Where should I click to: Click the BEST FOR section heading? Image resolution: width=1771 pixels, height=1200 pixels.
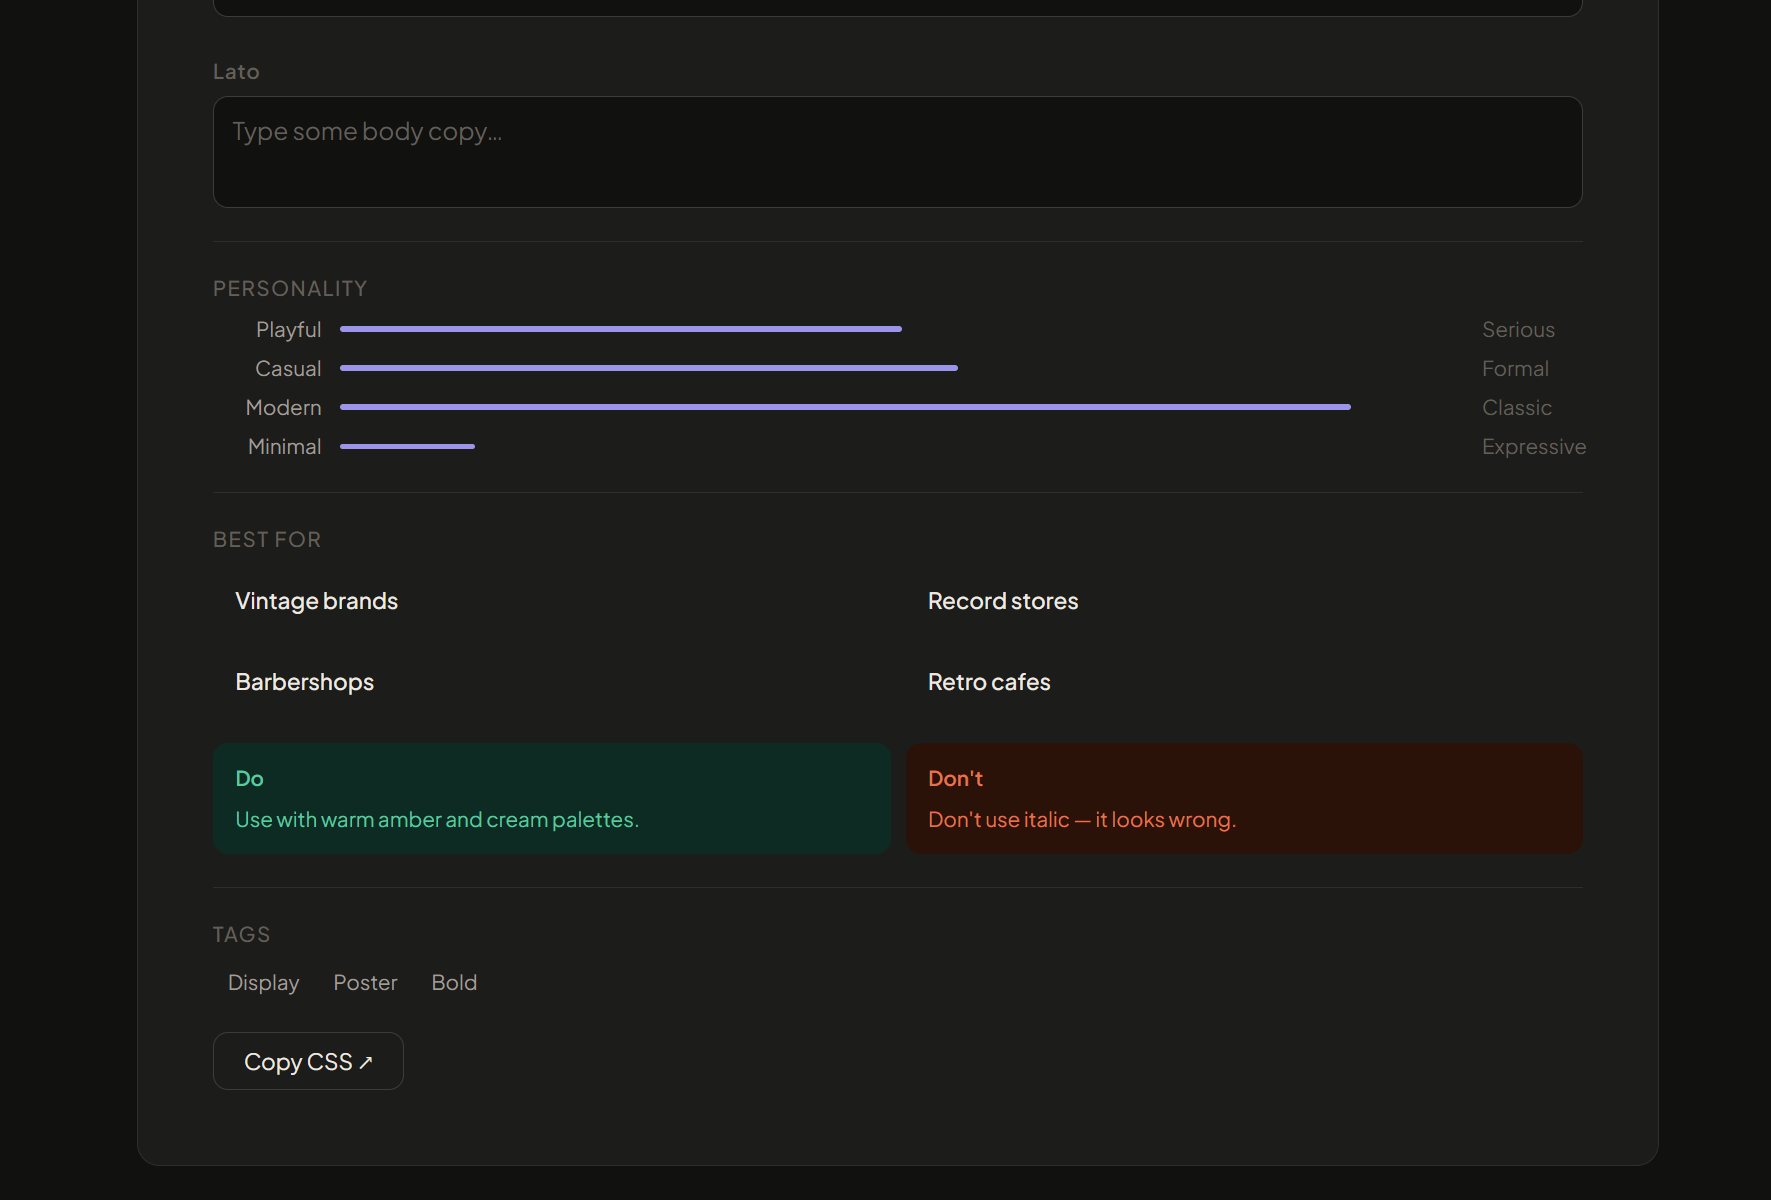(x=267, y=540)
